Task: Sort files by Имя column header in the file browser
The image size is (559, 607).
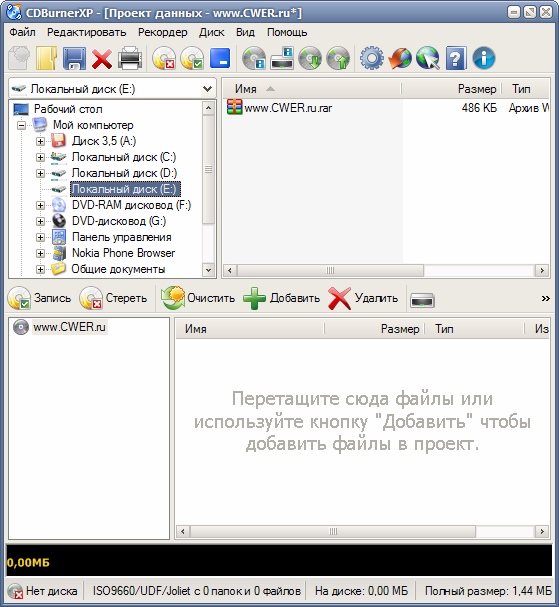Action: pyautogui.click(x=312, y=89)
